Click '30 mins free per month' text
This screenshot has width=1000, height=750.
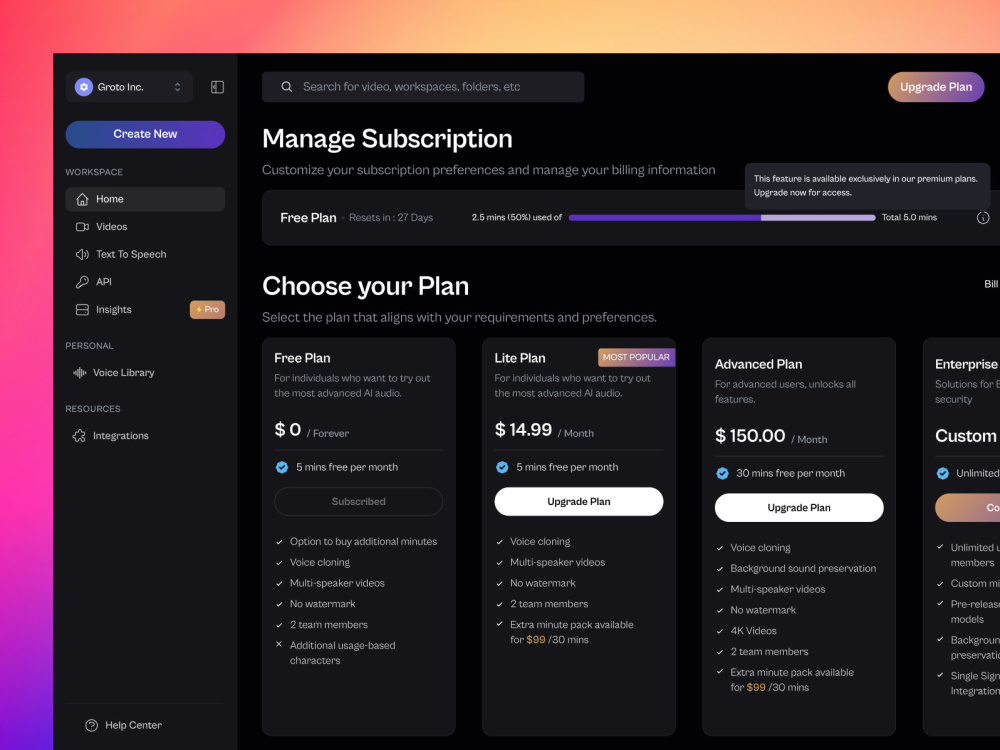tap(790, 473)
